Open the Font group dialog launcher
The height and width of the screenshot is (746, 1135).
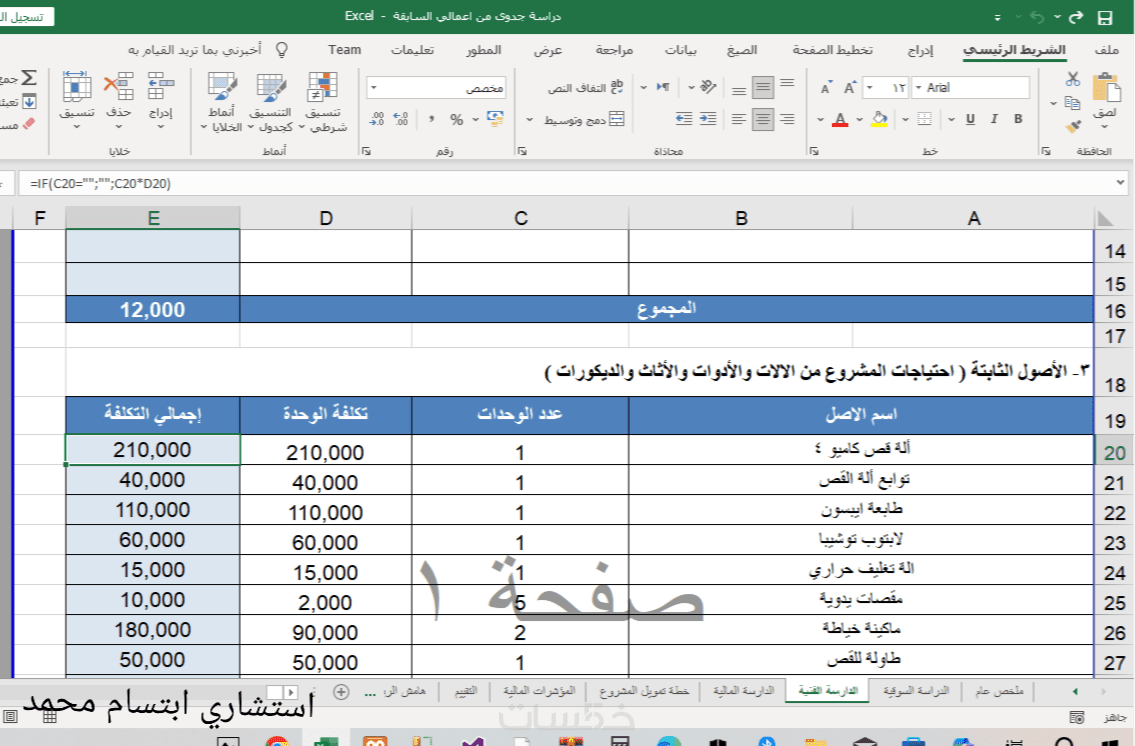[x=814, y=151]
